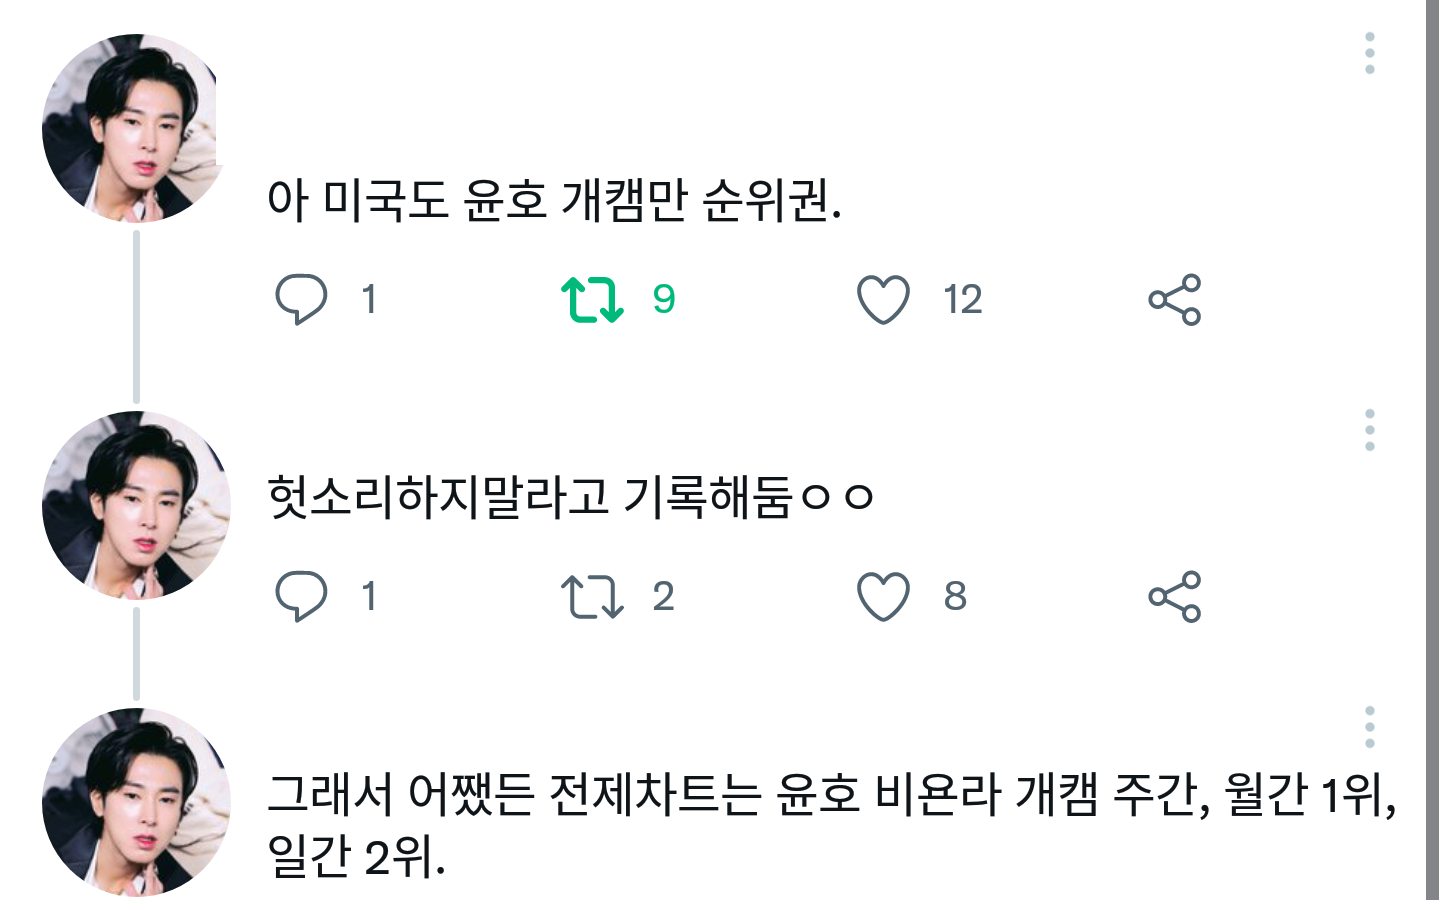1439x900 pixels.
Task: Open the tweet text 헛소리하지말라고 기록해둠
Action: [x=570, y=497]
